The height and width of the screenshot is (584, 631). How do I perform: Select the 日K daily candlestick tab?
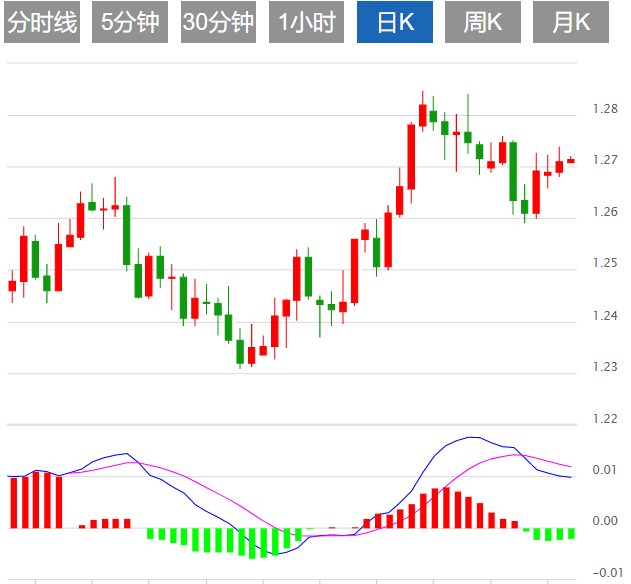[395, 22]
